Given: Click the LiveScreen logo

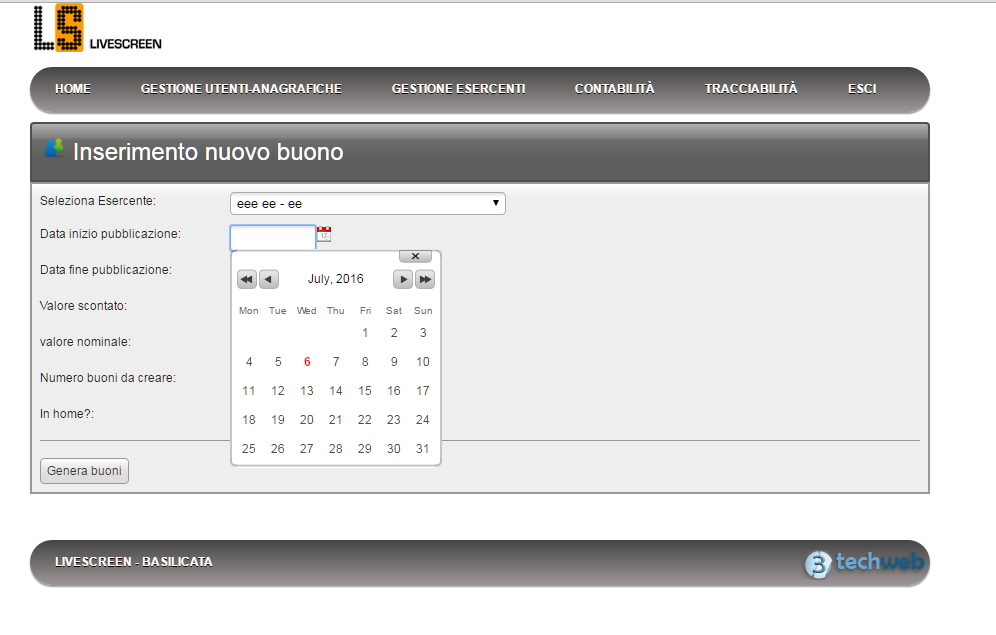Looking at the screenshot, I should point(97,28).
